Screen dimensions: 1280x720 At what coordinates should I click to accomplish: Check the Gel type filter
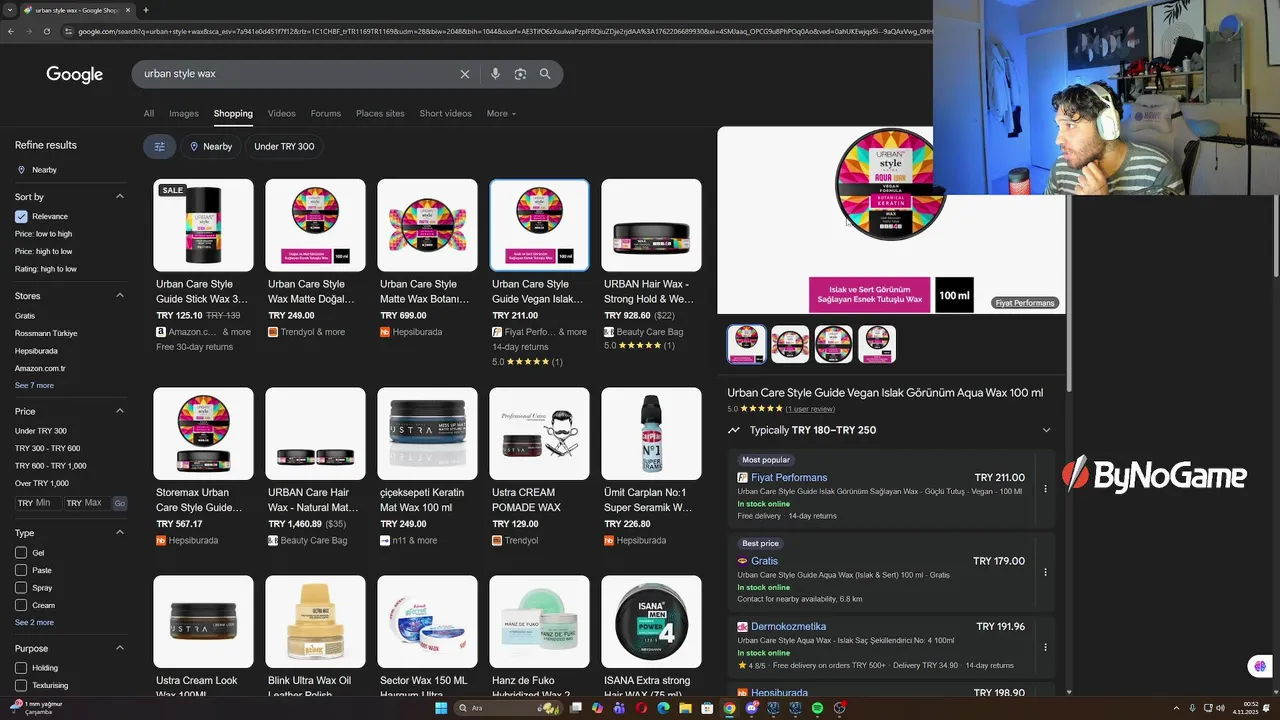tap(21, 553)
